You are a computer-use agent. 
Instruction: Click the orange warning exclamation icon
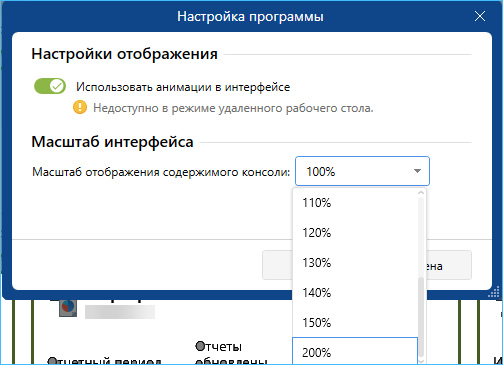pos(80,107)
